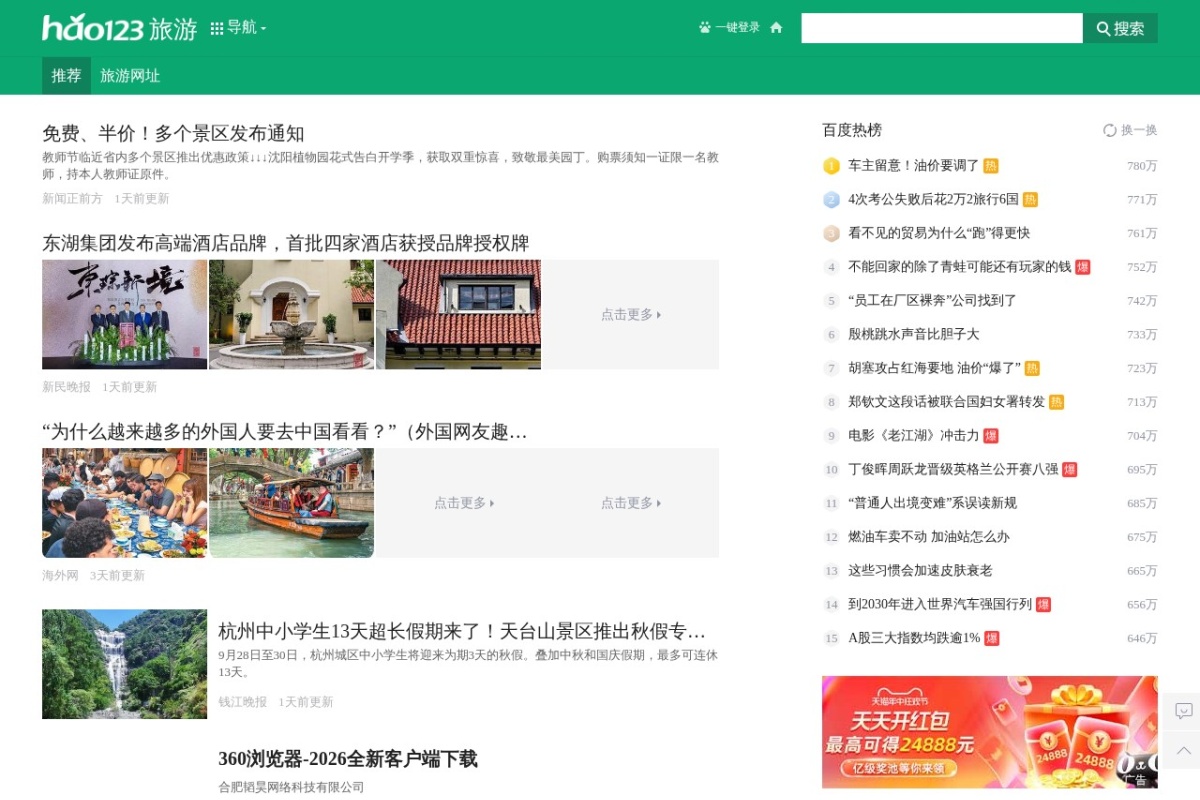
Task: View the red tile roof thumbnail
Action: (458, 314)
